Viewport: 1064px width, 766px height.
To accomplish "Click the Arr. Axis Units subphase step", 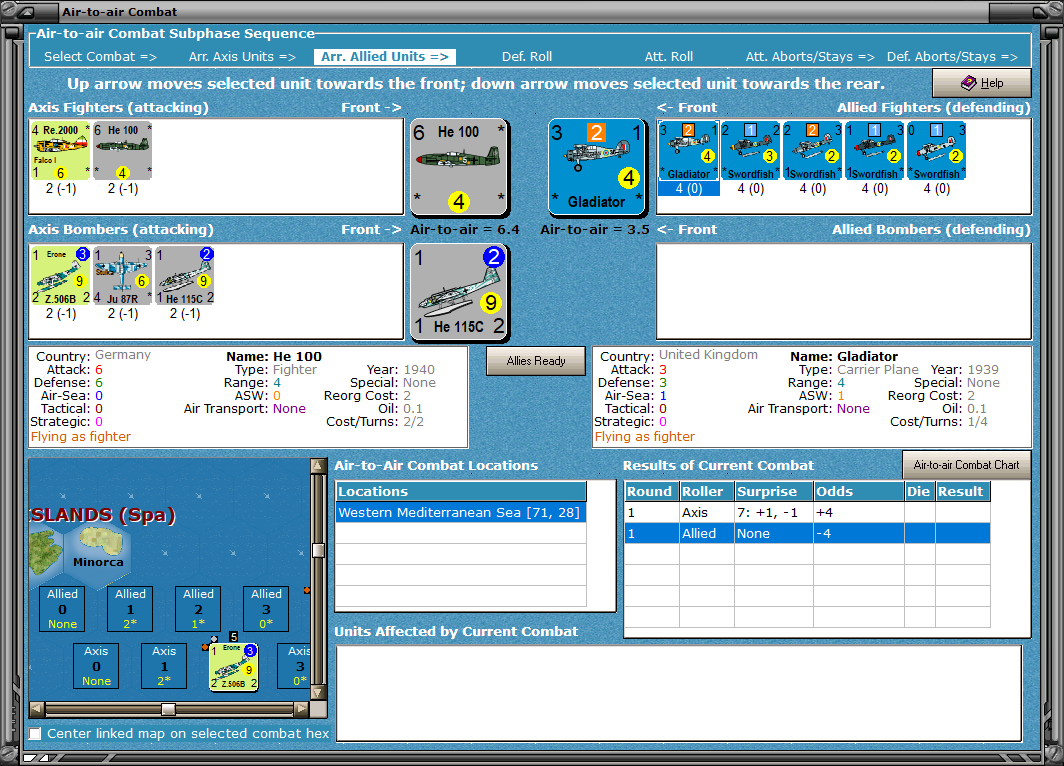I will [x=242, y=57].
